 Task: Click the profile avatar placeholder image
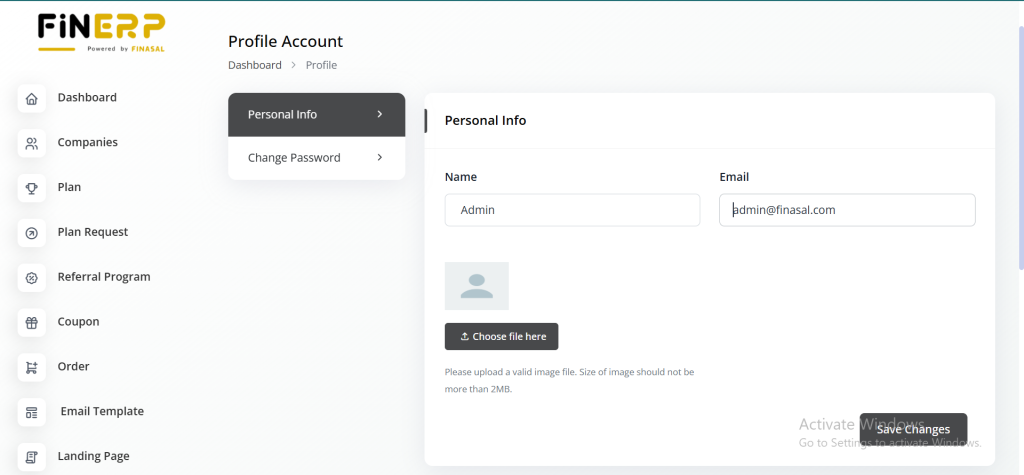[x=477, y=286]
